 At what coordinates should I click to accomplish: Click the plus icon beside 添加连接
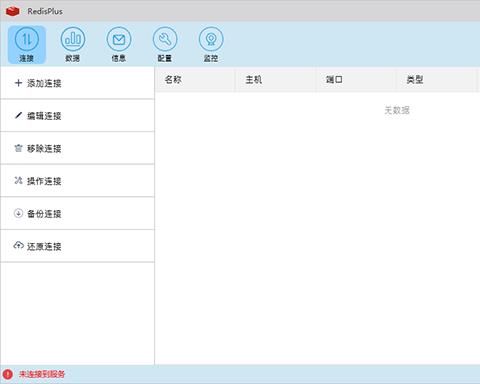point(18,83)
